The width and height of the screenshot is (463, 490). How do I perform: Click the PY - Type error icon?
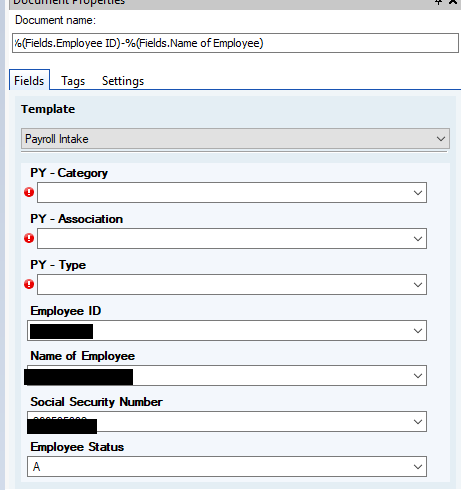click(x=29, y=284)
